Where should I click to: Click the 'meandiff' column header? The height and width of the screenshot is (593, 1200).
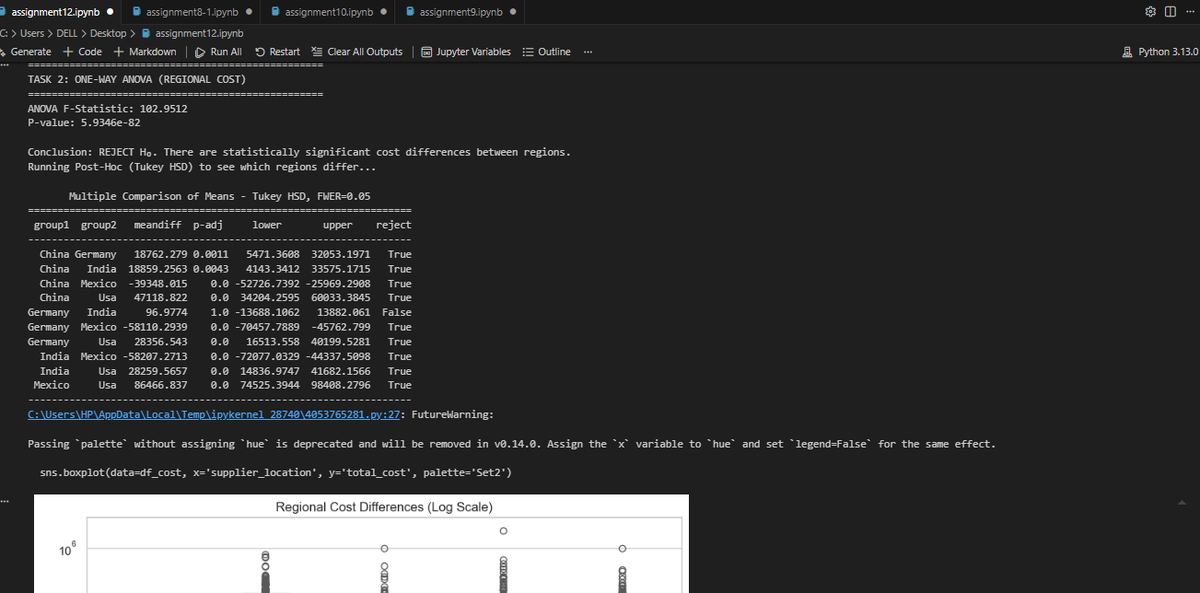pyautogui.click(x=157, y=225)
